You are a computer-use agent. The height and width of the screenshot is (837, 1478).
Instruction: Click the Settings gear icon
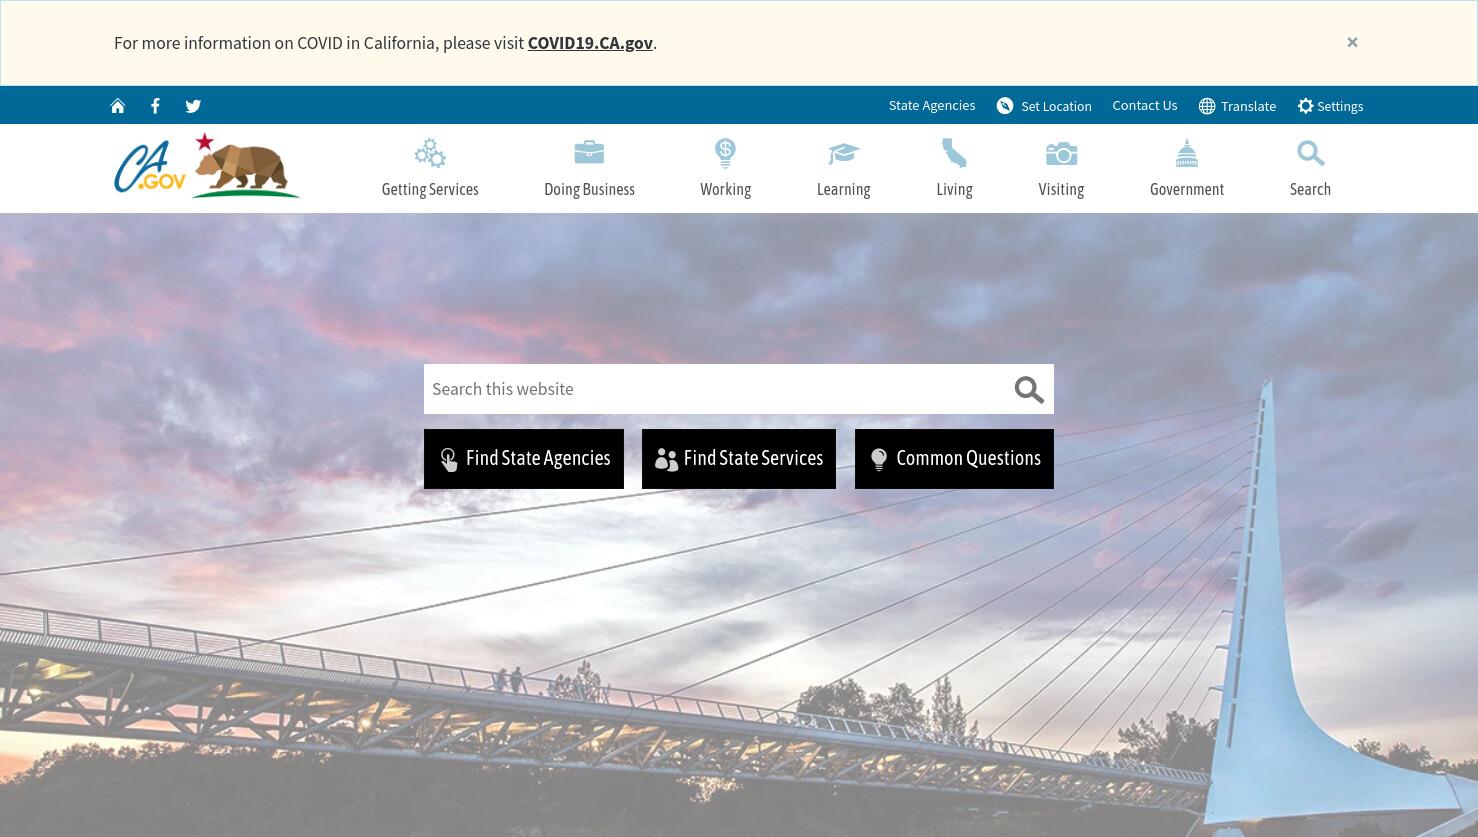click(1305, 106)
